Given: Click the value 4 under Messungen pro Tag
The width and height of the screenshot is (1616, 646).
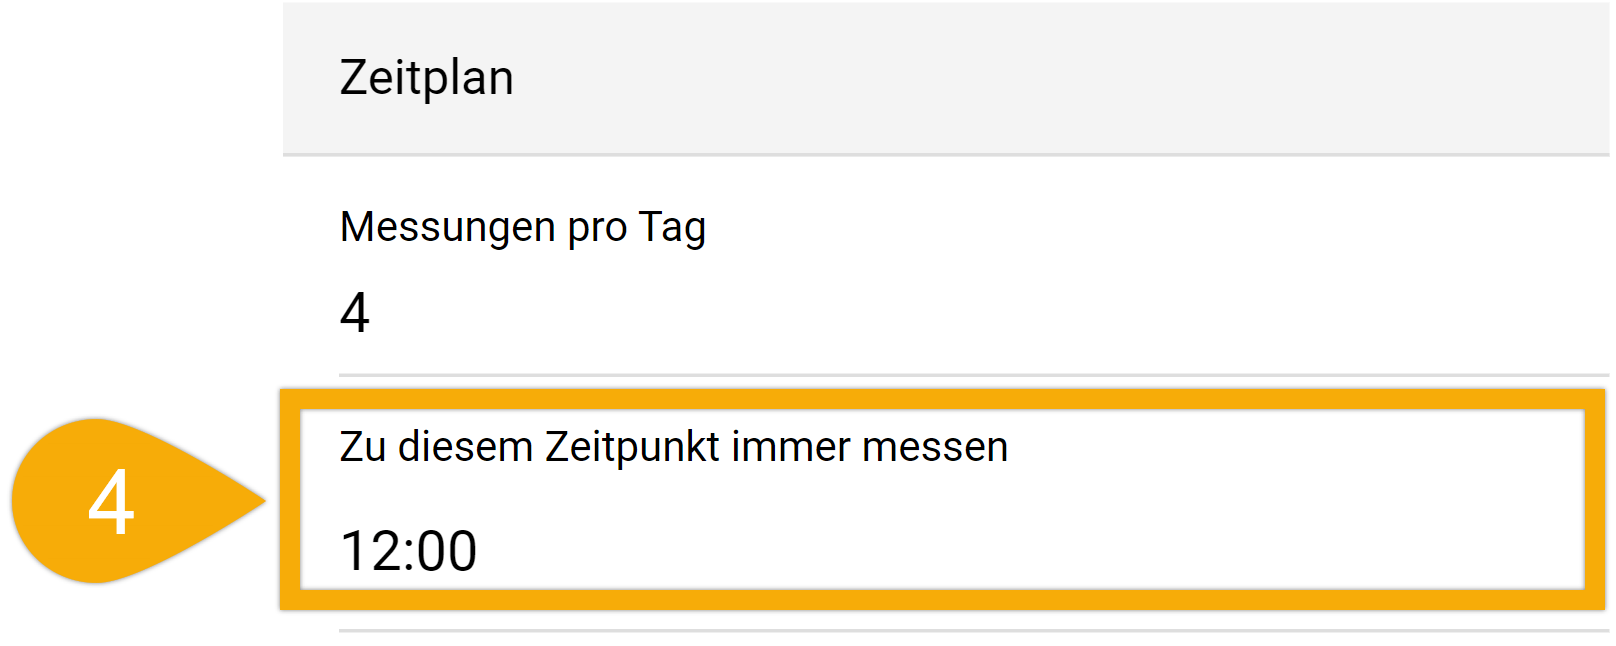Looking at the screenshot, I should tap(355, 312).
